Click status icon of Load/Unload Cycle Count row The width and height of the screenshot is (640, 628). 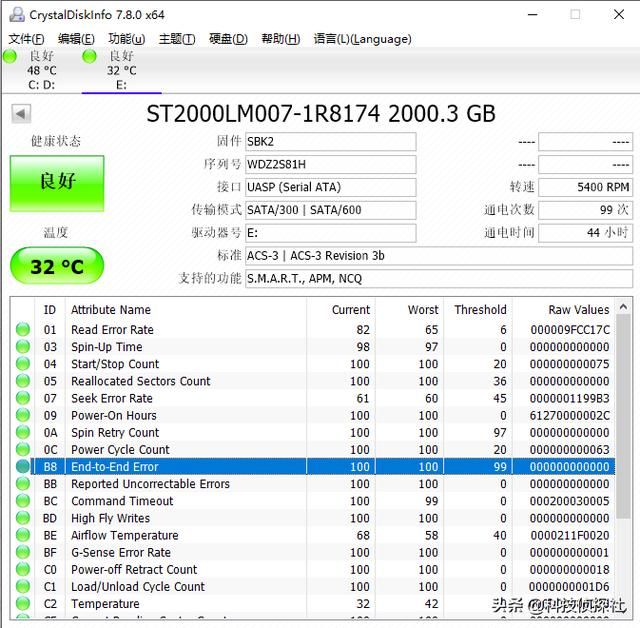(x=23, y=586)
